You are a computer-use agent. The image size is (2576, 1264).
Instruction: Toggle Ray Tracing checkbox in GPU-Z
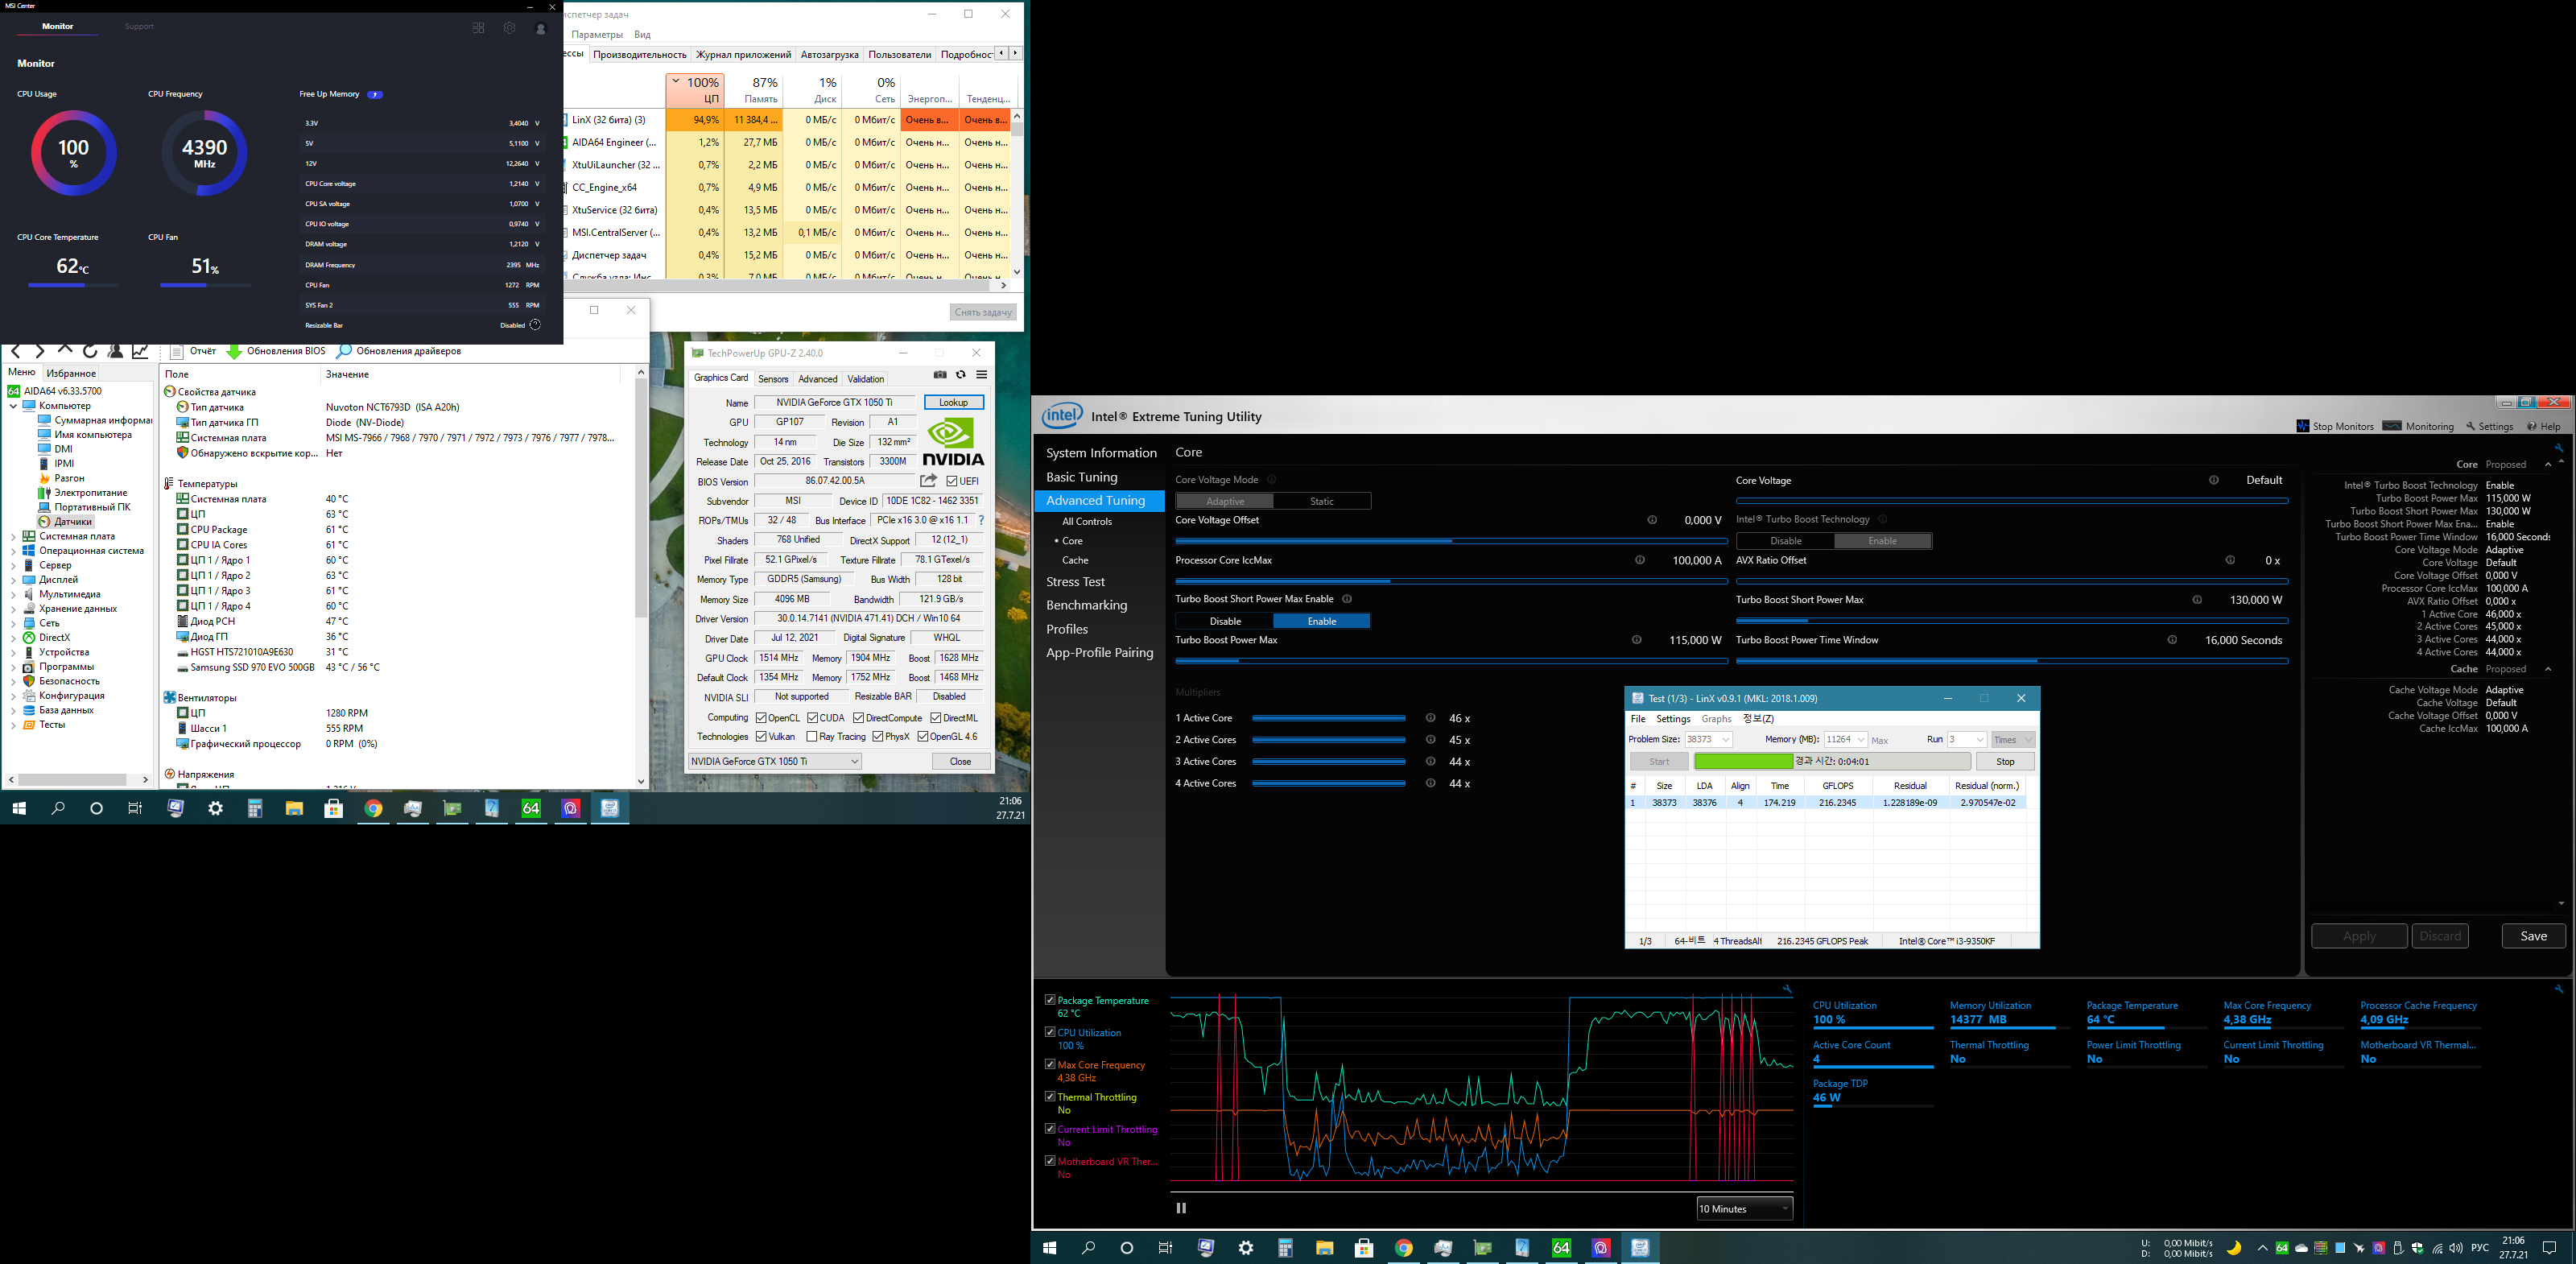[x=812, y=737]
